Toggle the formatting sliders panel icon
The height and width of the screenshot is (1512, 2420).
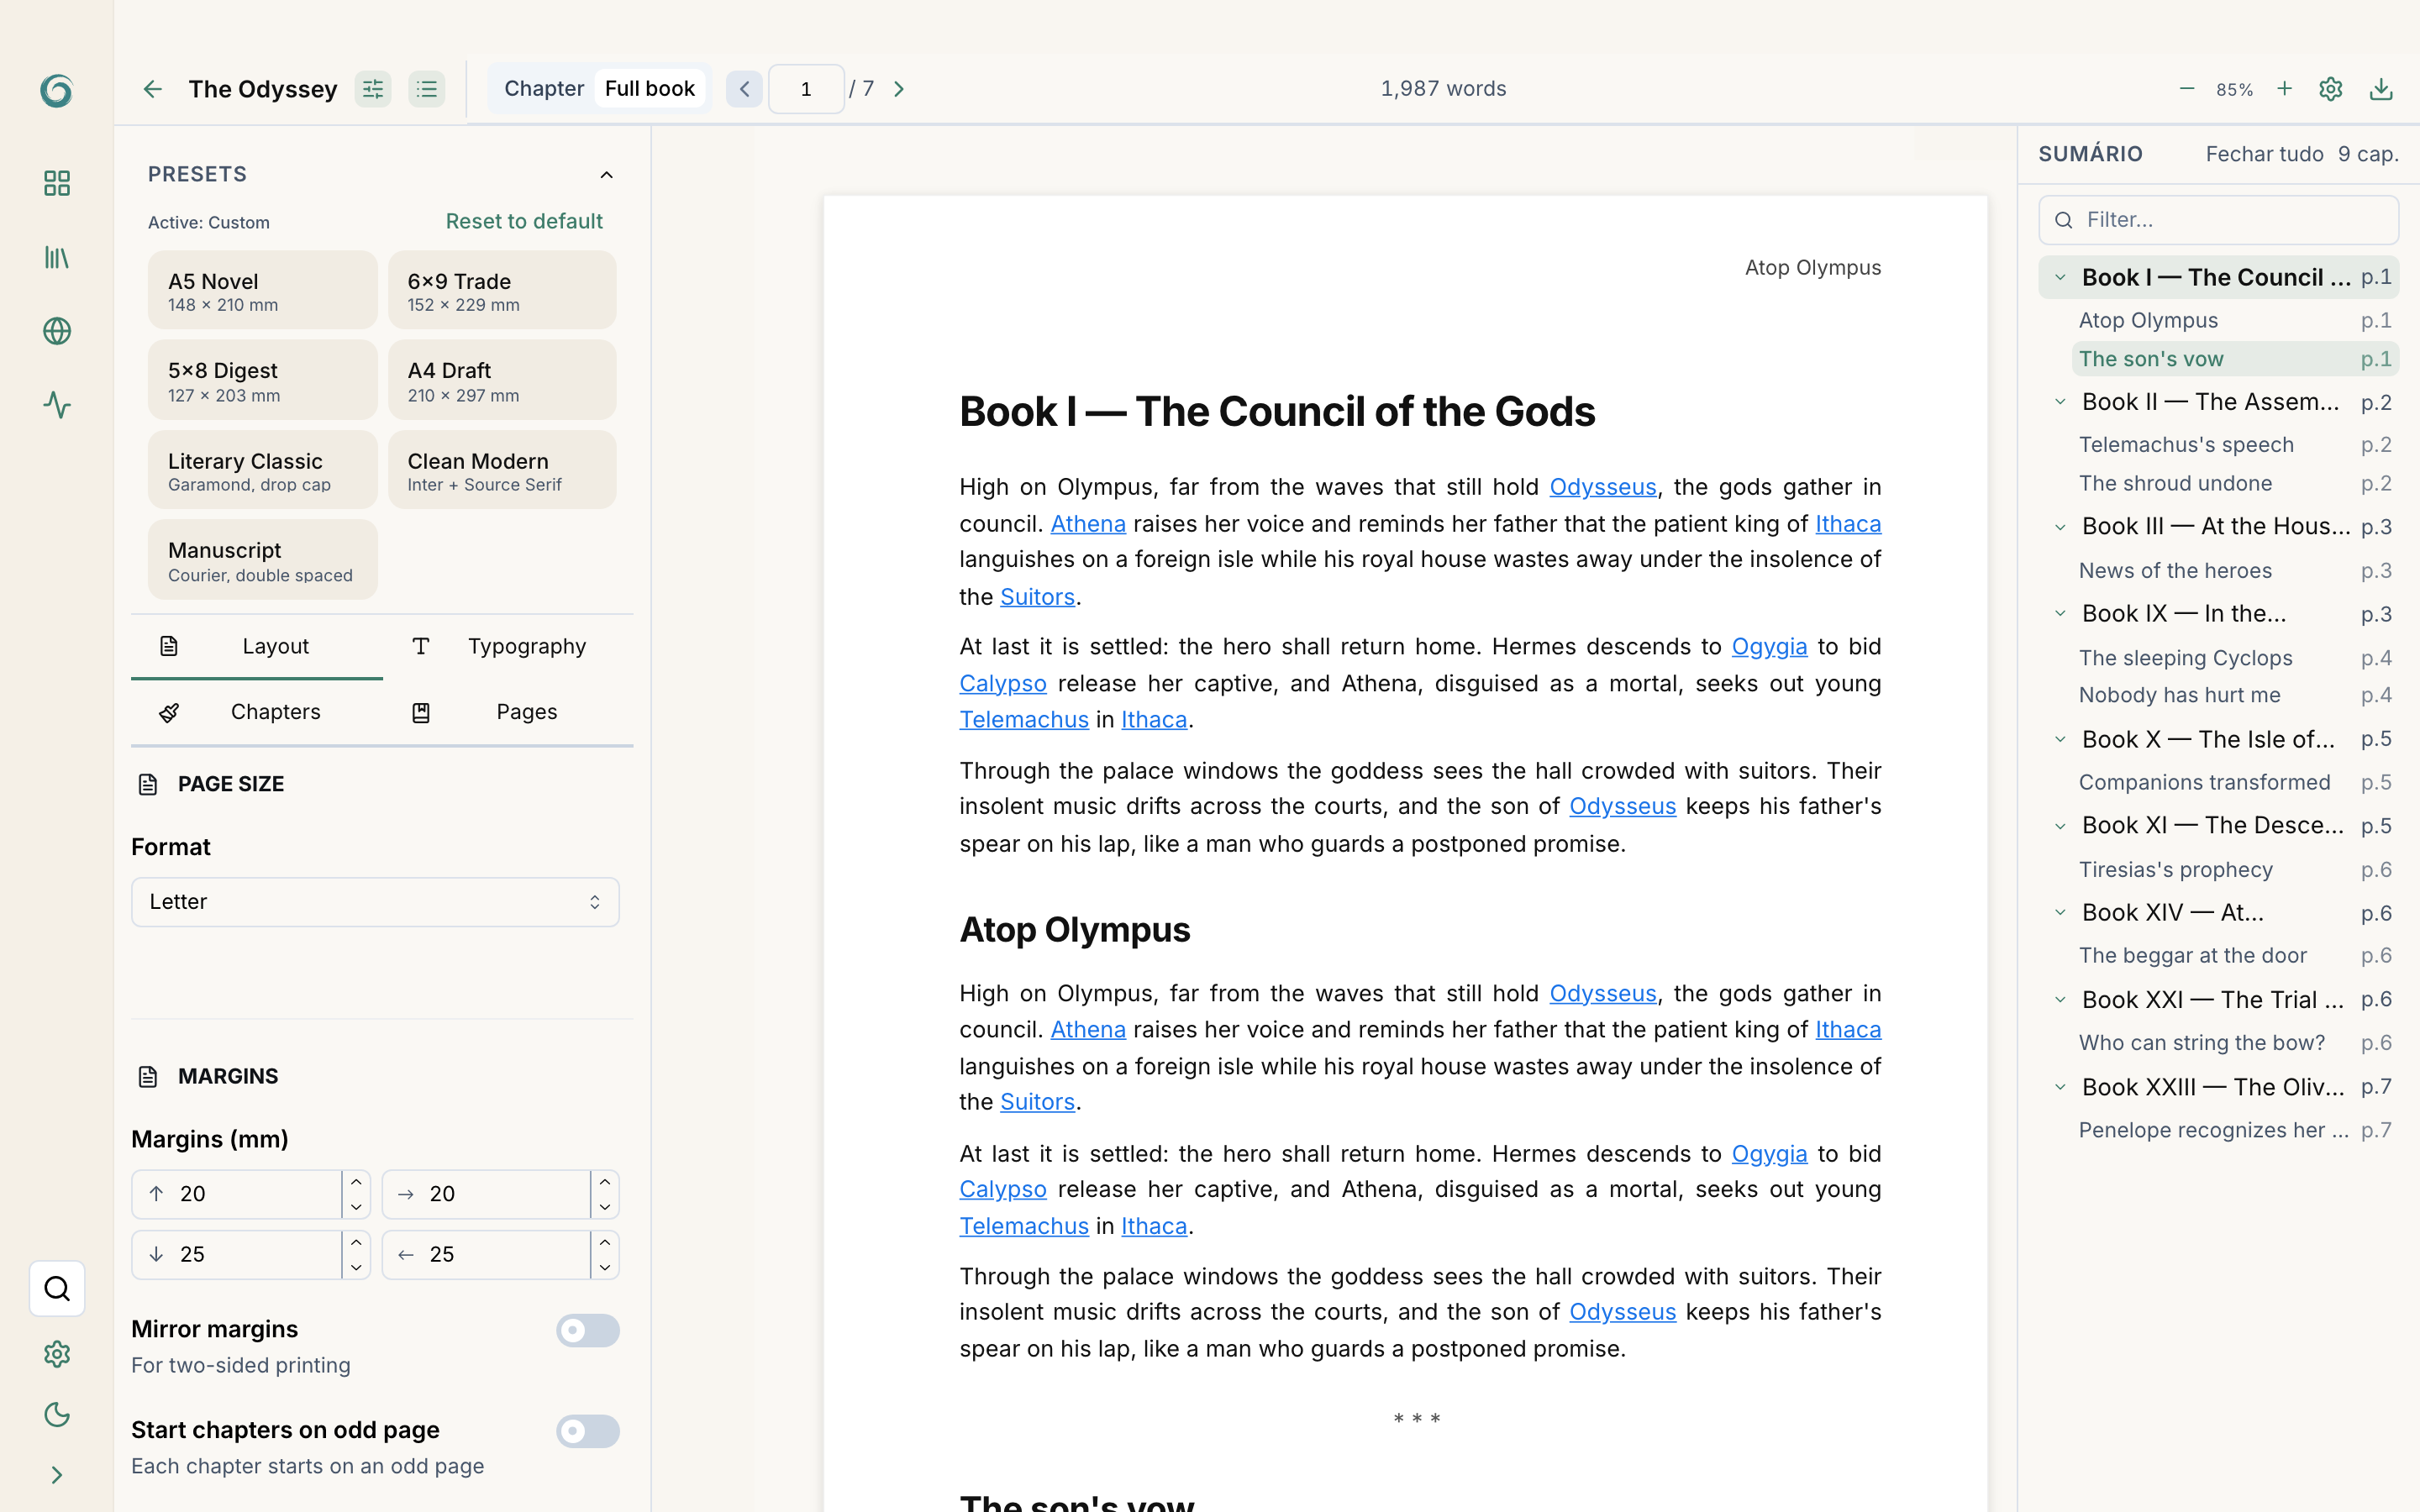pos(373,89)
